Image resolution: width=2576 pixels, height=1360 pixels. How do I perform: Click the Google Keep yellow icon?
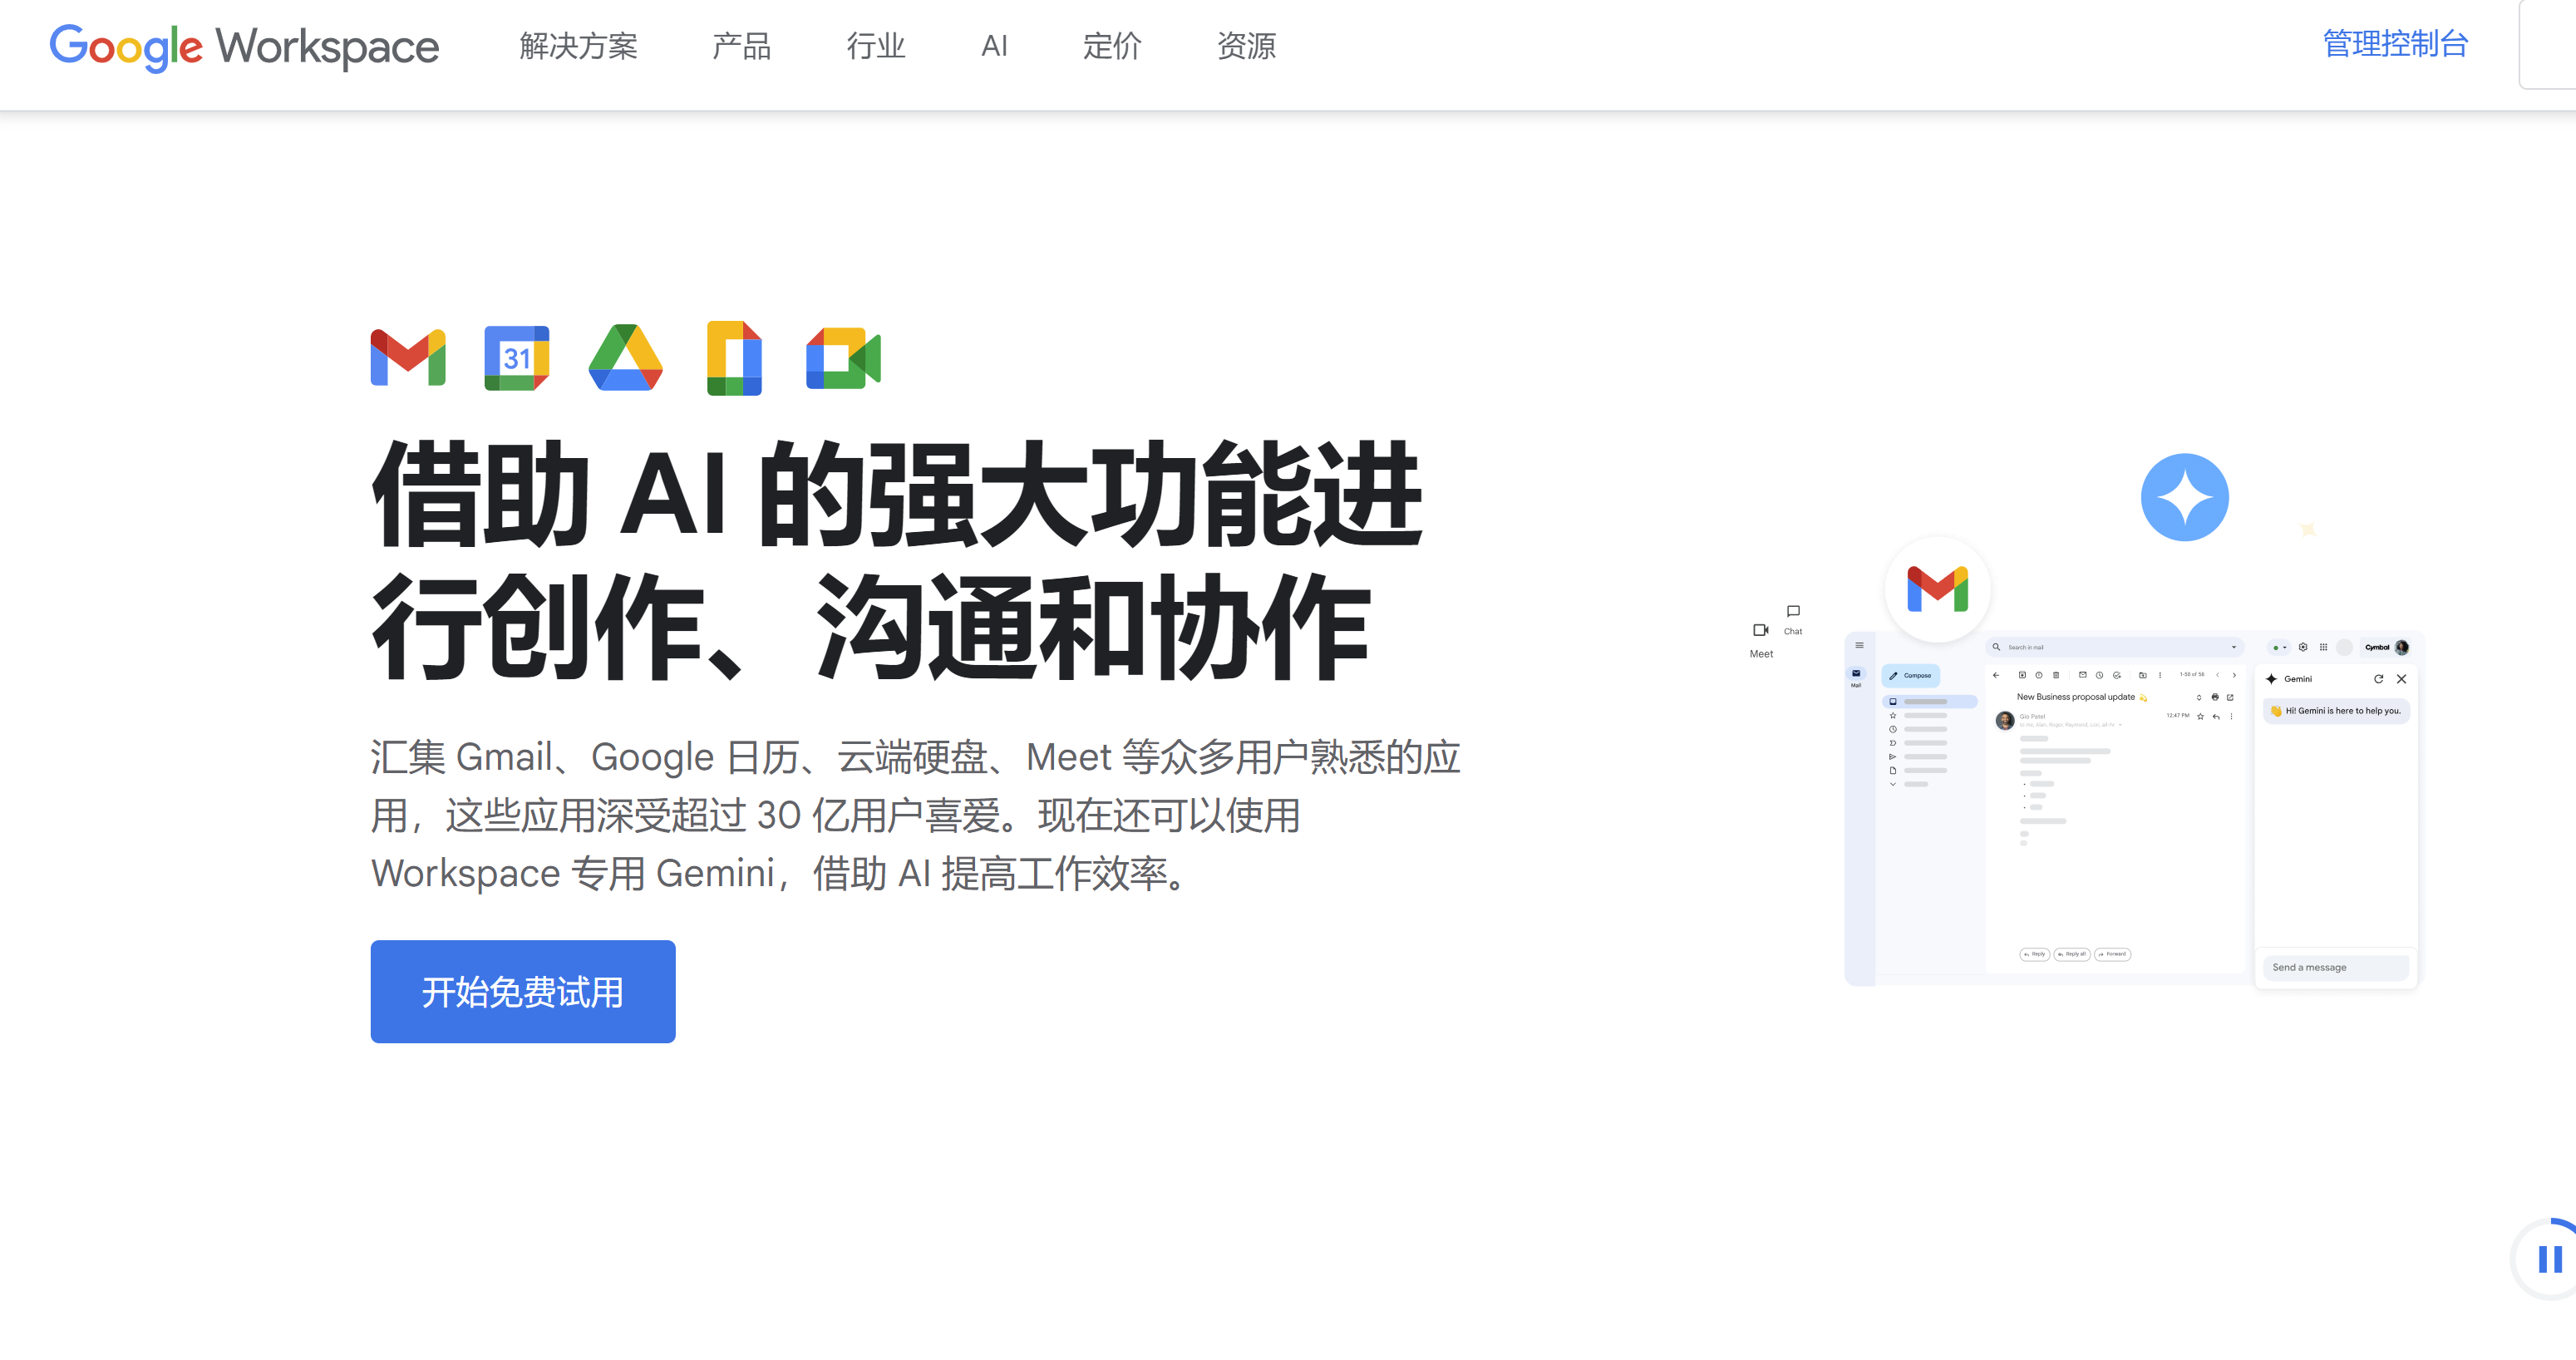(734, 357)
